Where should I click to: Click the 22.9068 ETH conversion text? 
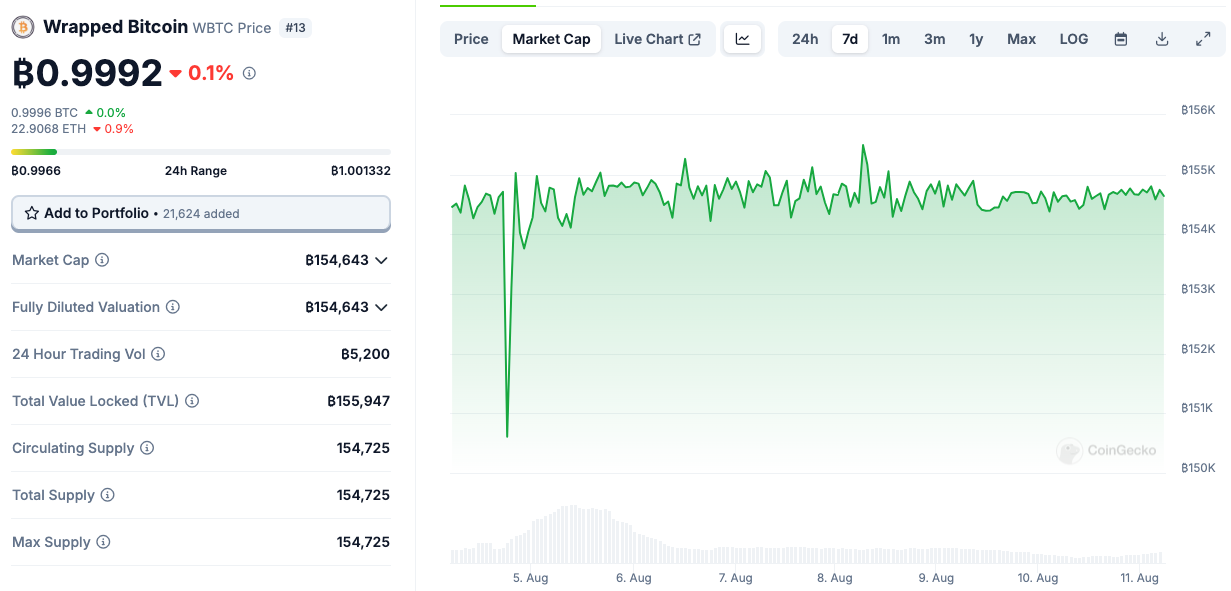[x=49, y=129]
